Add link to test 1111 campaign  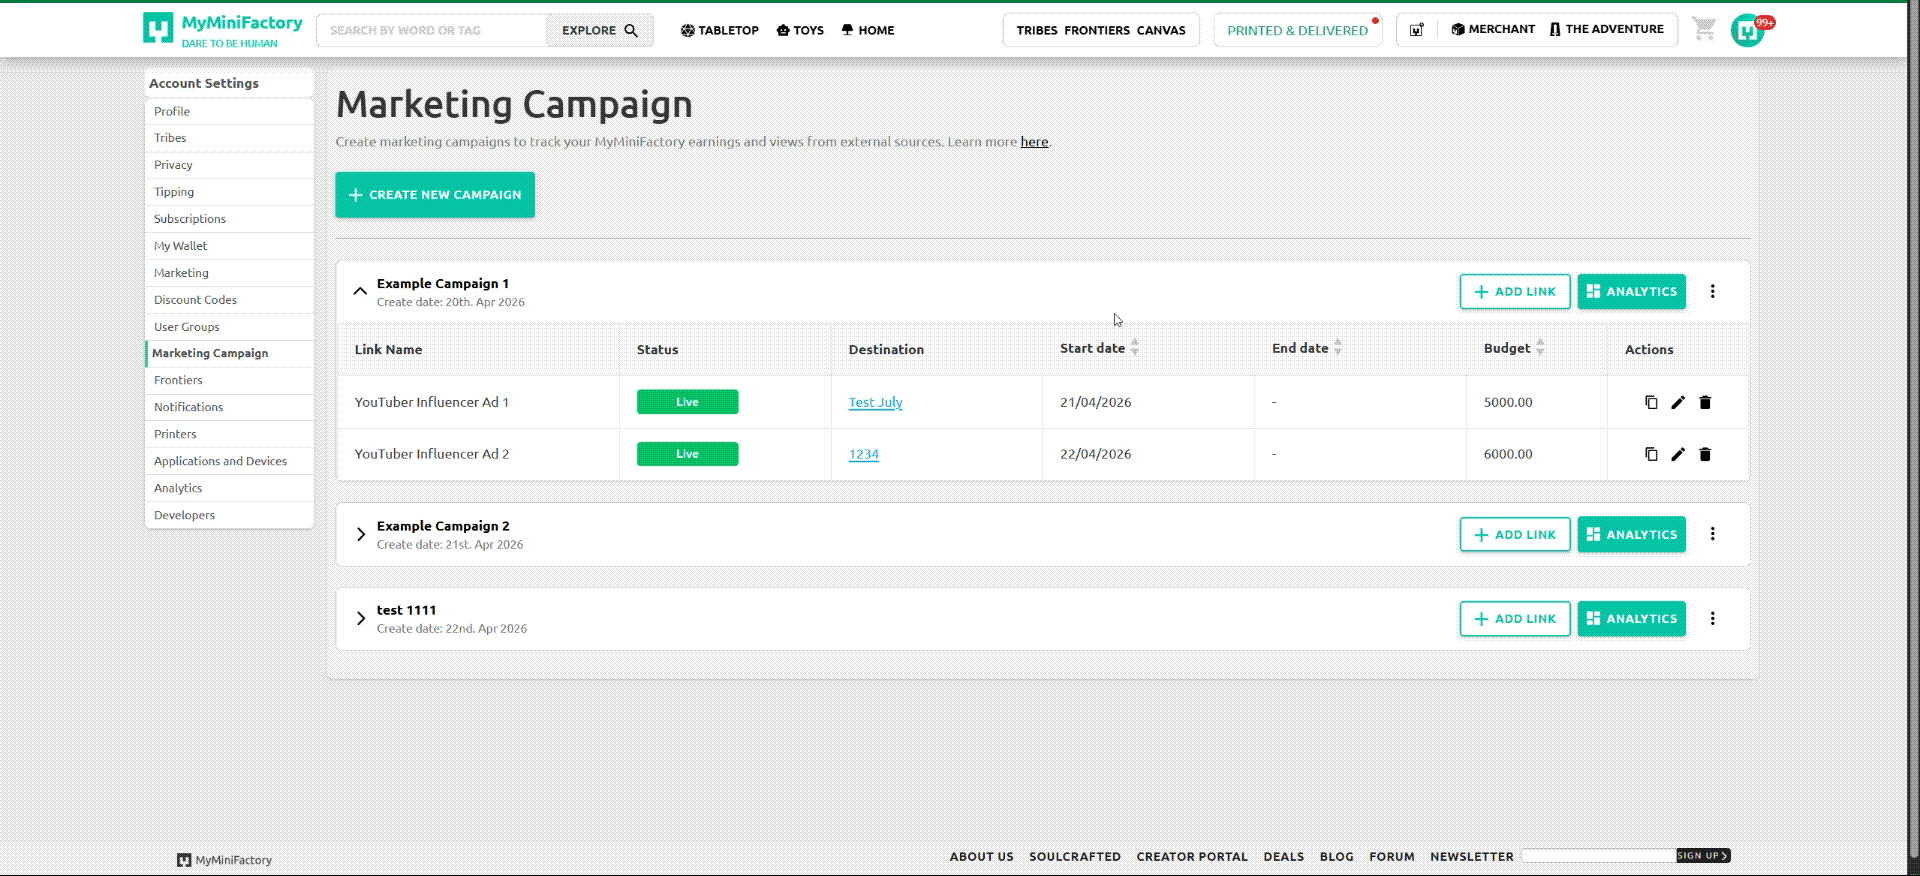1515,618
